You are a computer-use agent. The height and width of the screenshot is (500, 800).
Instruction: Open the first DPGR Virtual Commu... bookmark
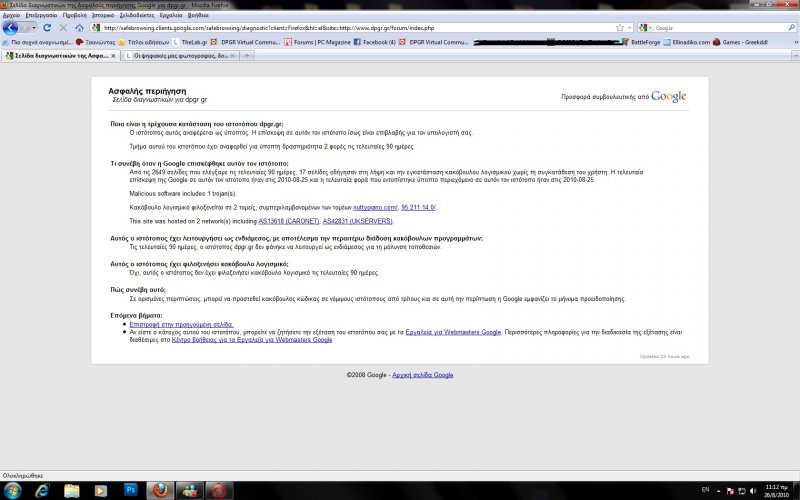tap(245, 42)
